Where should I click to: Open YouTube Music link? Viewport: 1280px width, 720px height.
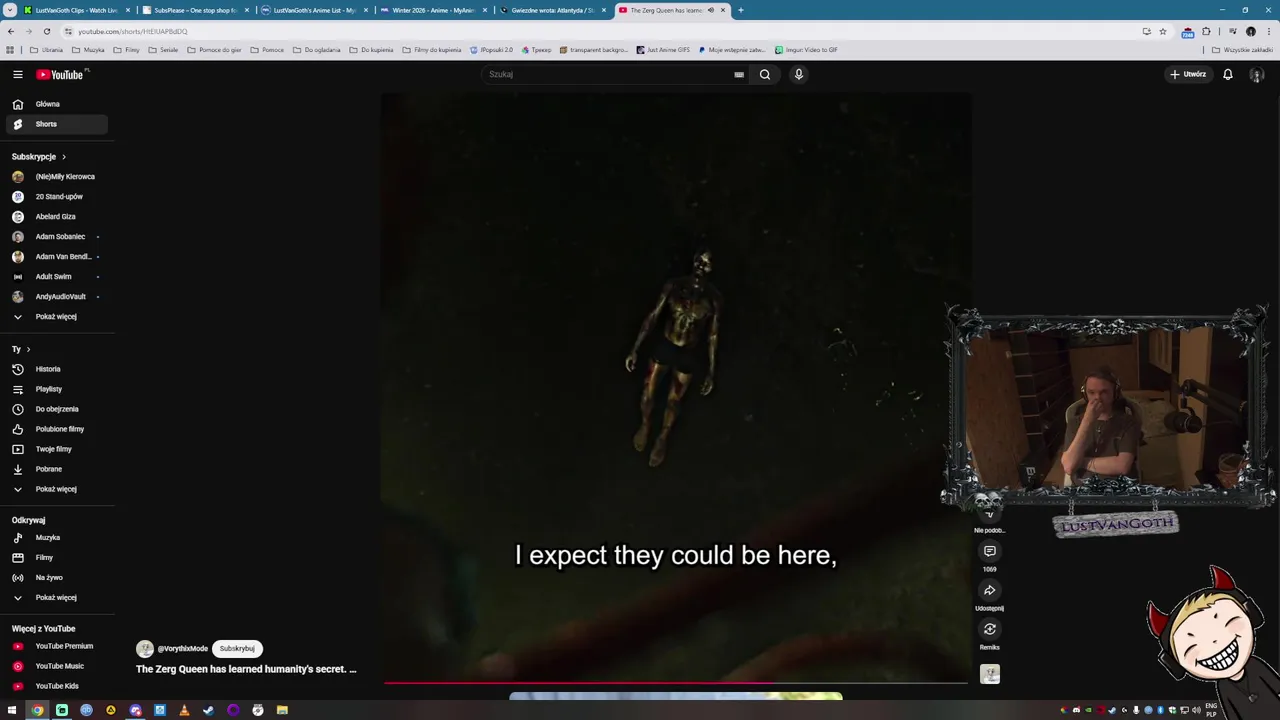(59, 666)
